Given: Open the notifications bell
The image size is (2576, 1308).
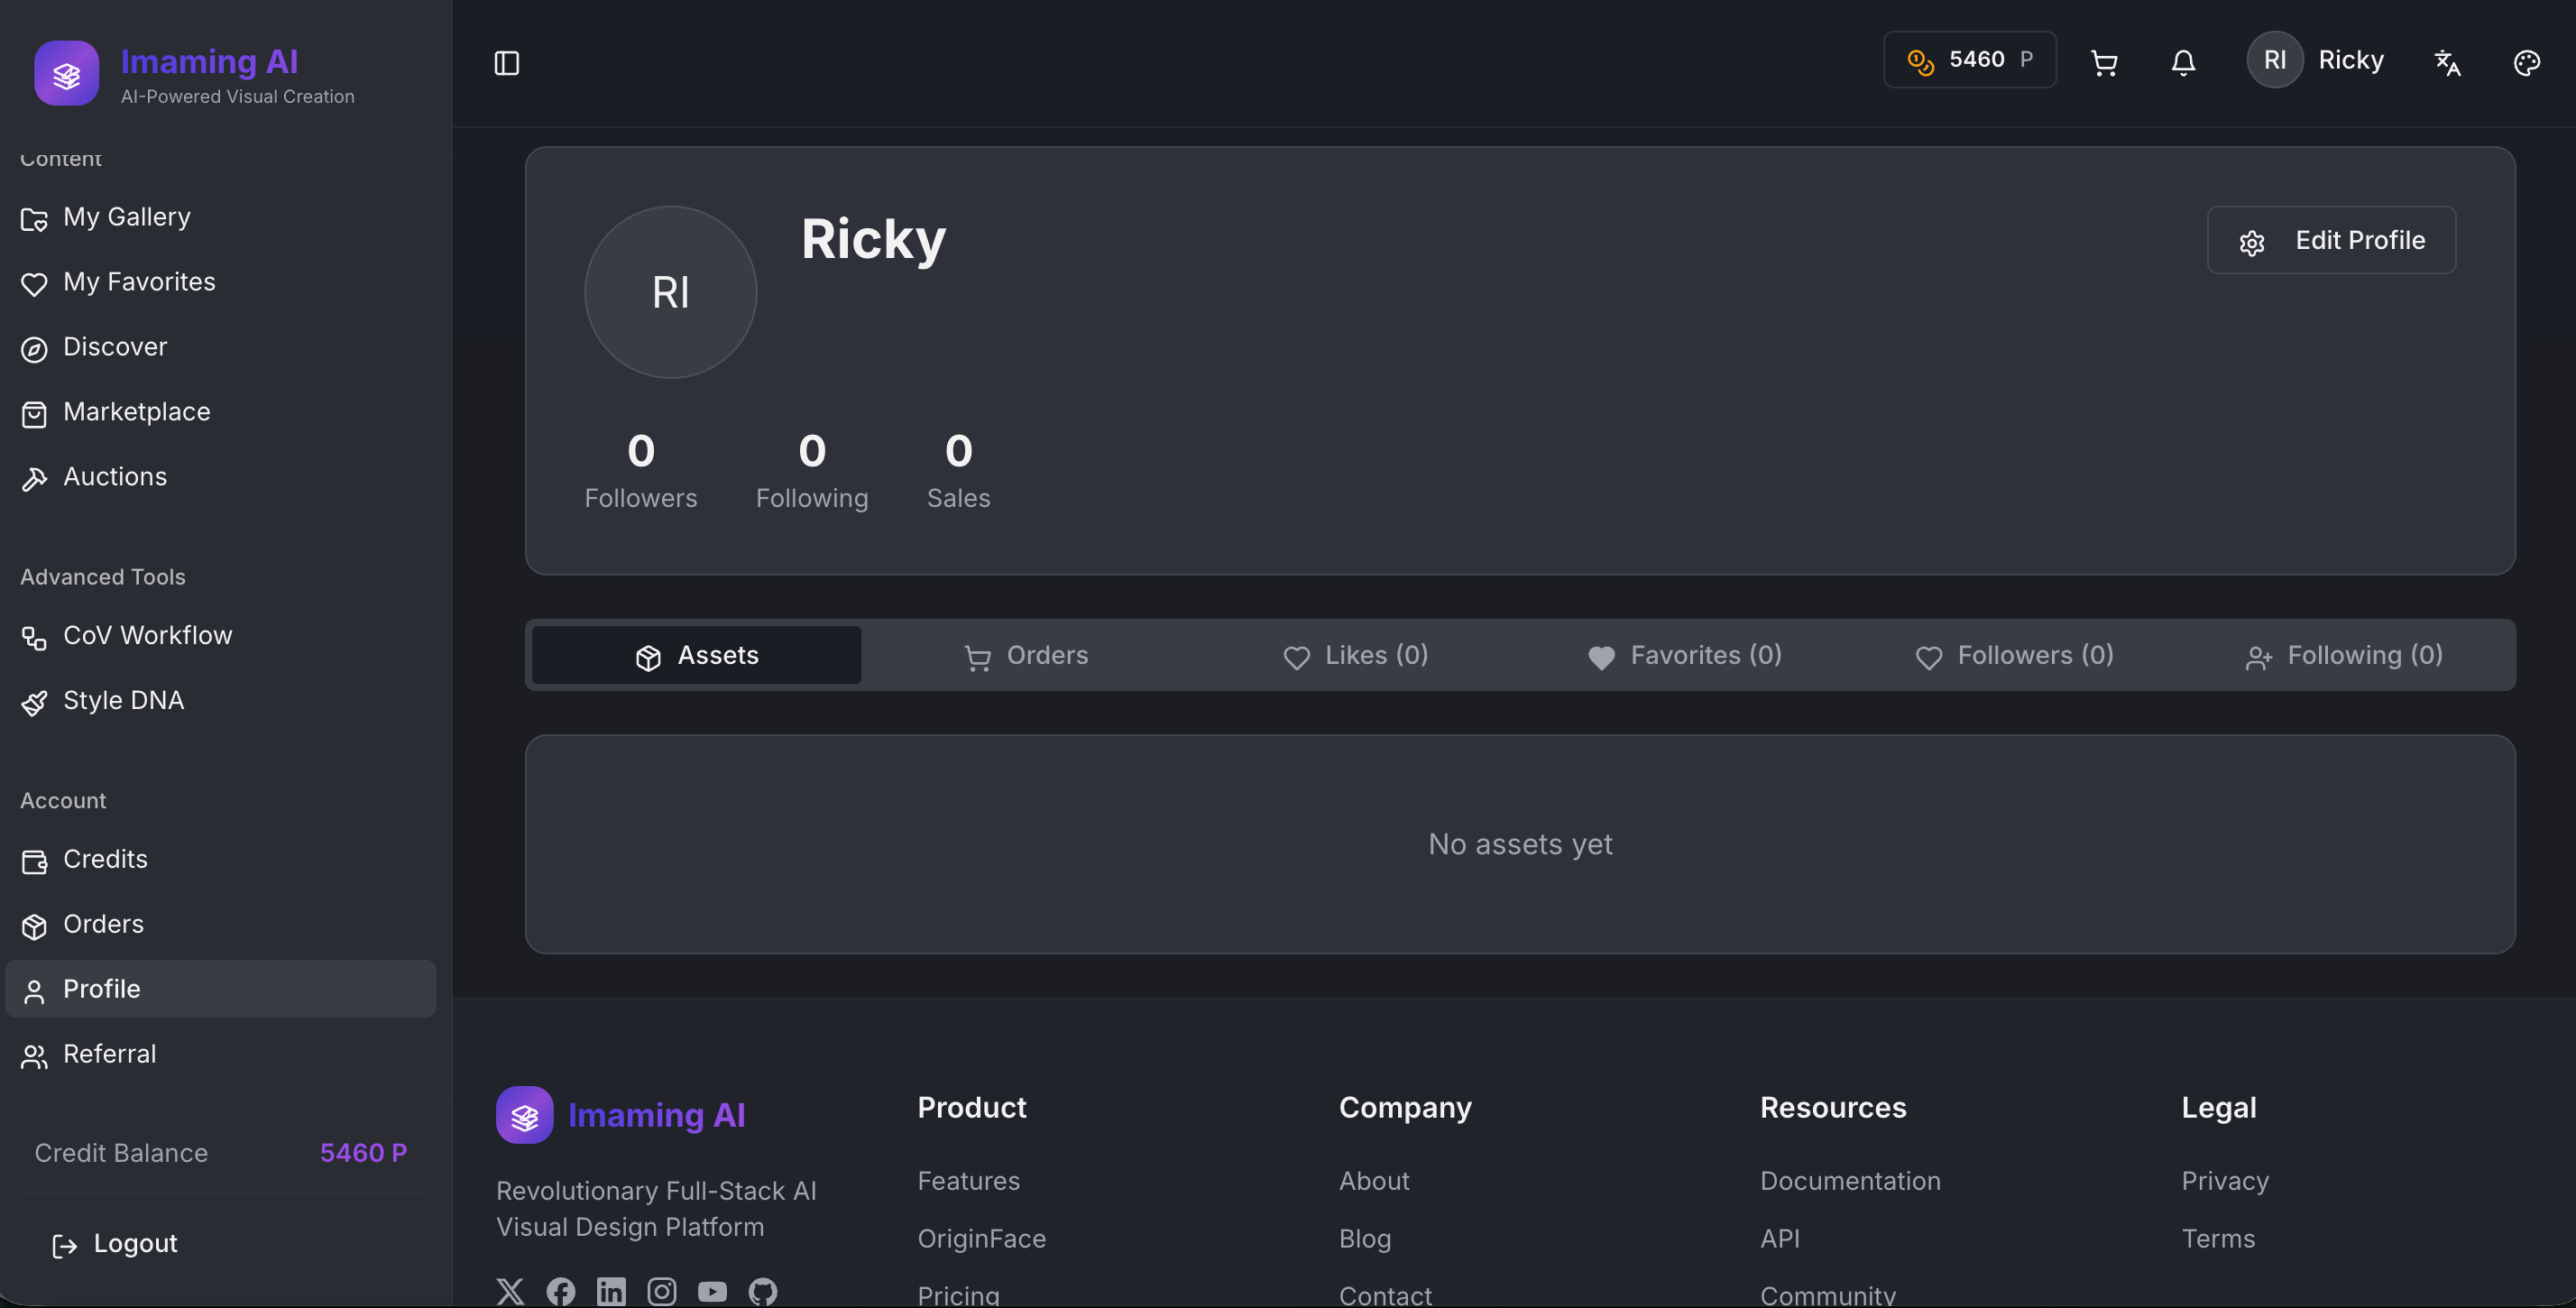Looking at the screenshot, I should (x=2183, y=63).
